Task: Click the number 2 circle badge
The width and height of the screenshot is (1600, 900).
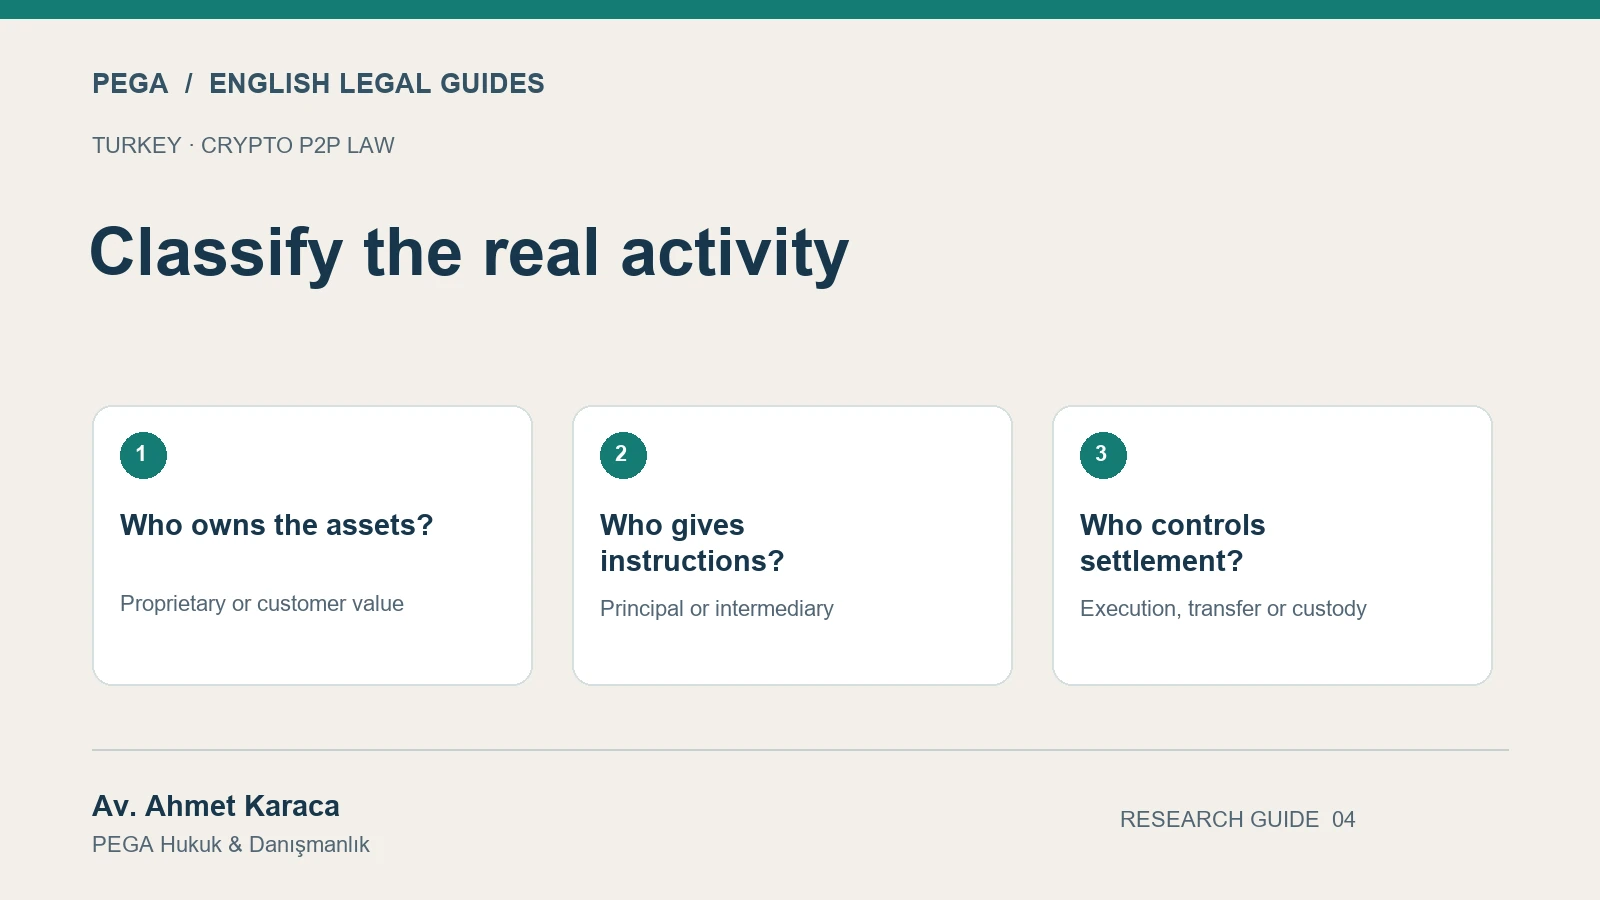Action: [623, 455]
